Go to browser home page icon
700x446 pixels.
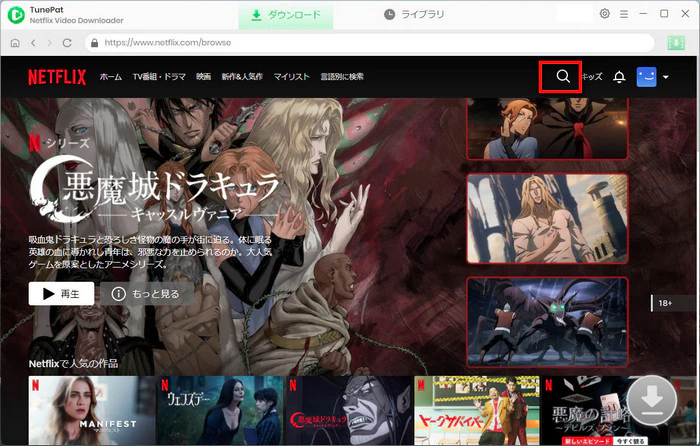(x=15, y=43)
